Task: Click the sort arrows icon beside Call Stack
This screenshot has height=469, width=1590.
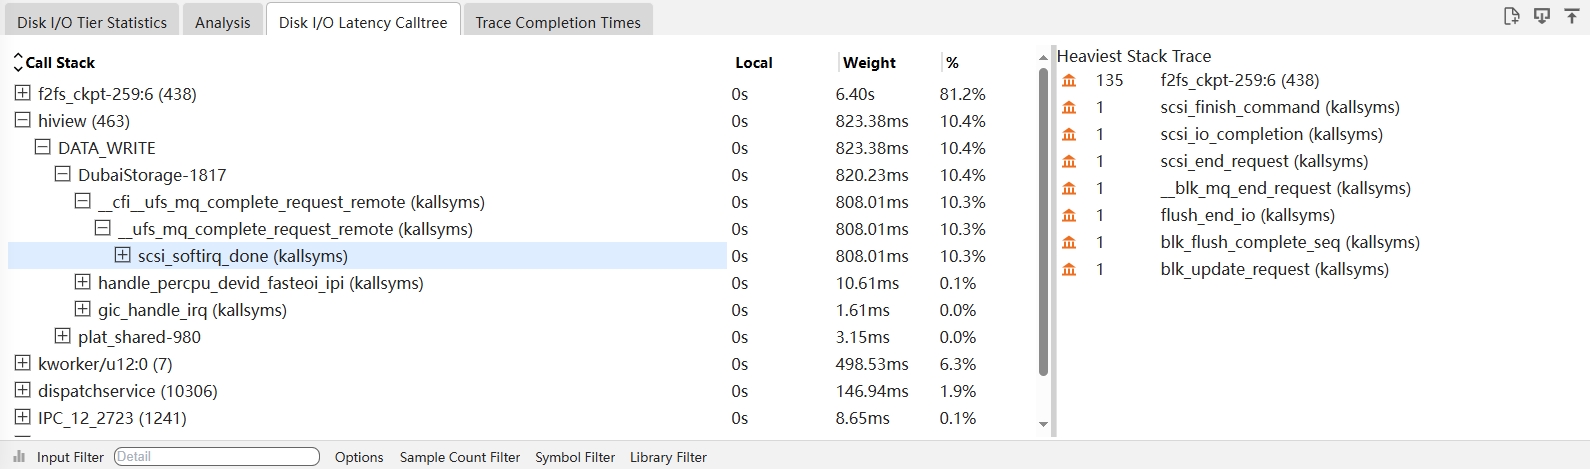Action: 17,62
